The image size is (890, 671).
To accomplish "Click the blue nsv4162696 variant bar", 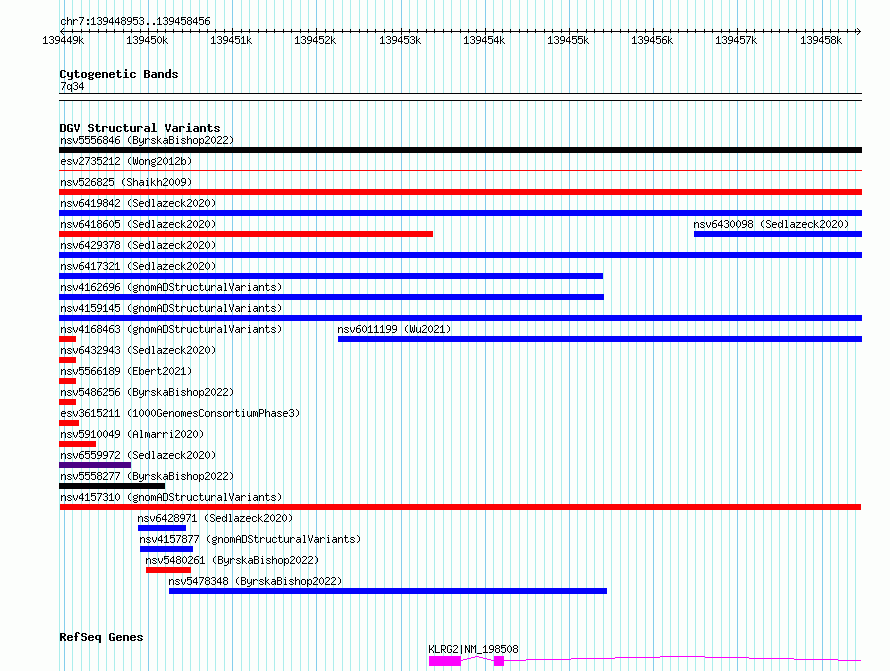I will (x=331, y=297).
